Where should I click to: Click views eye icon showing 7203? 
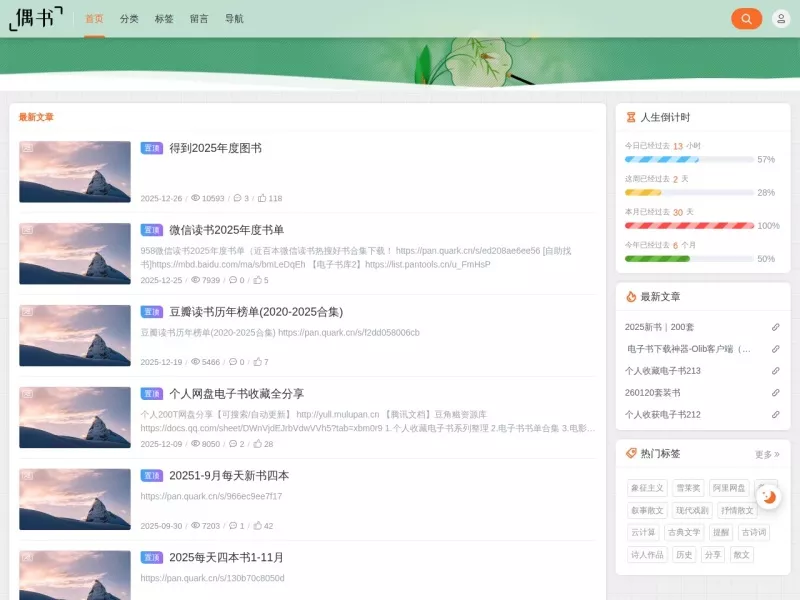click(x=195, y=526)
